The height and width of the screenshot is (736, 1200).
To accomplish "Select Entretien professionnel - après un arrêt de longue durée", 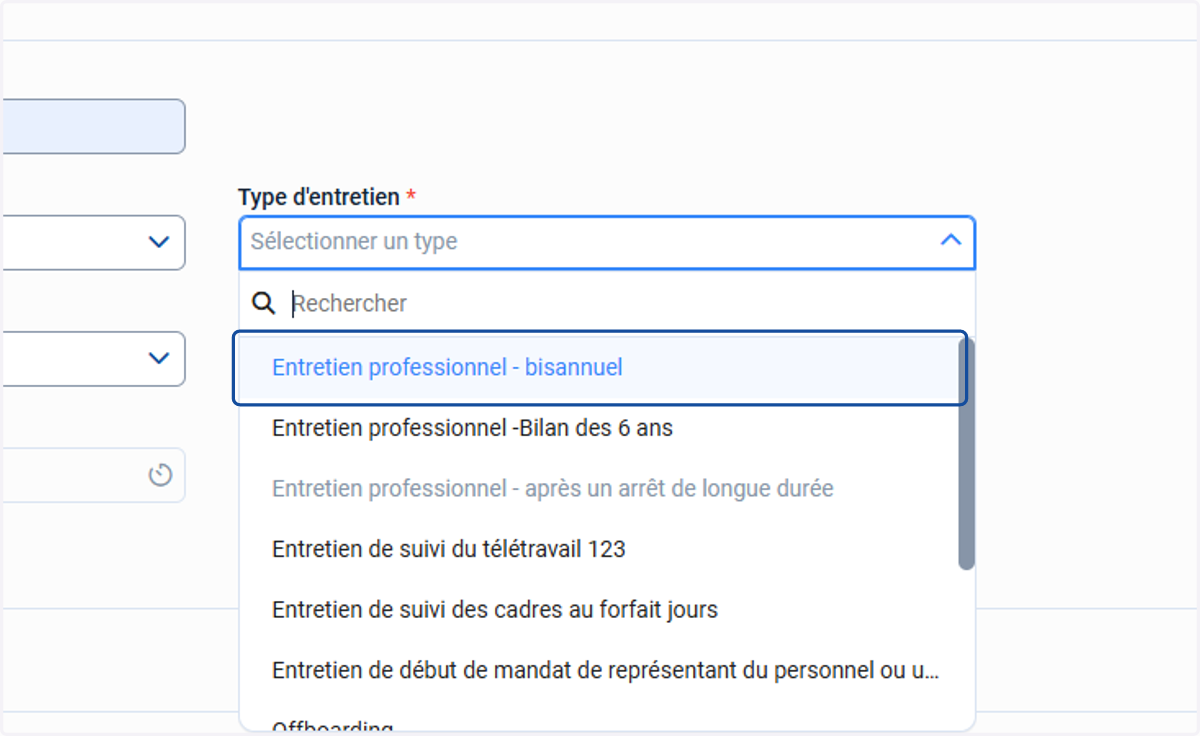I will coord(598,489).
